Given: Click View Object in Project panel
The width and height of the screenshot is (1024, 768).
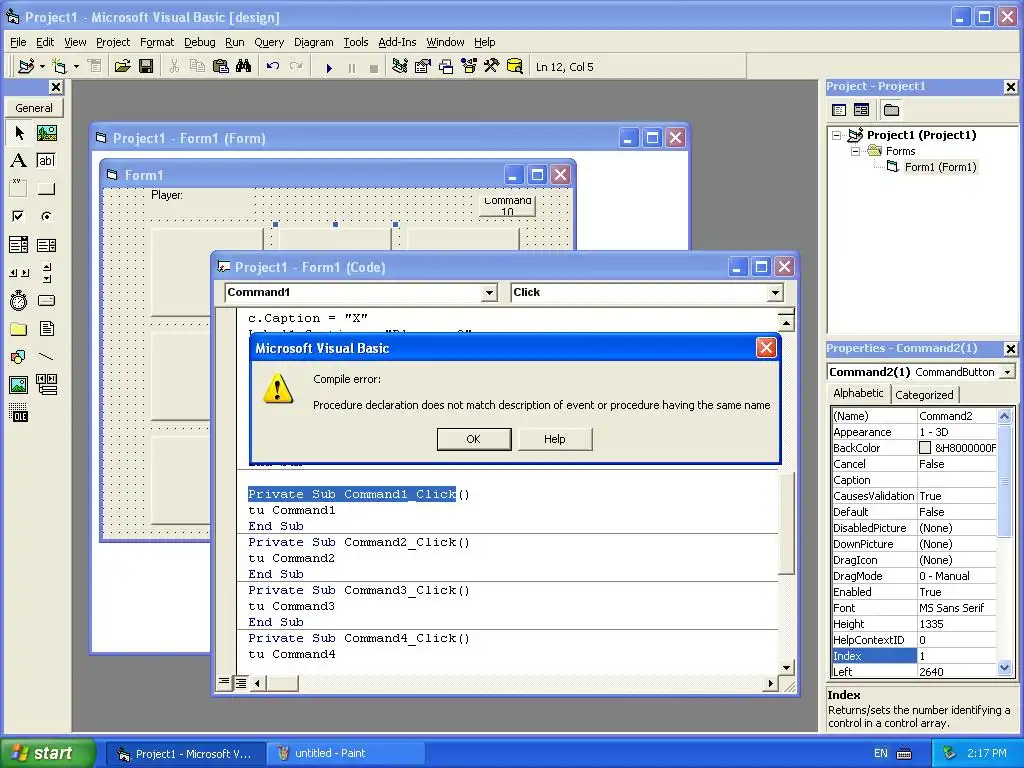Looking at the screenshot, I should (861, 110).
